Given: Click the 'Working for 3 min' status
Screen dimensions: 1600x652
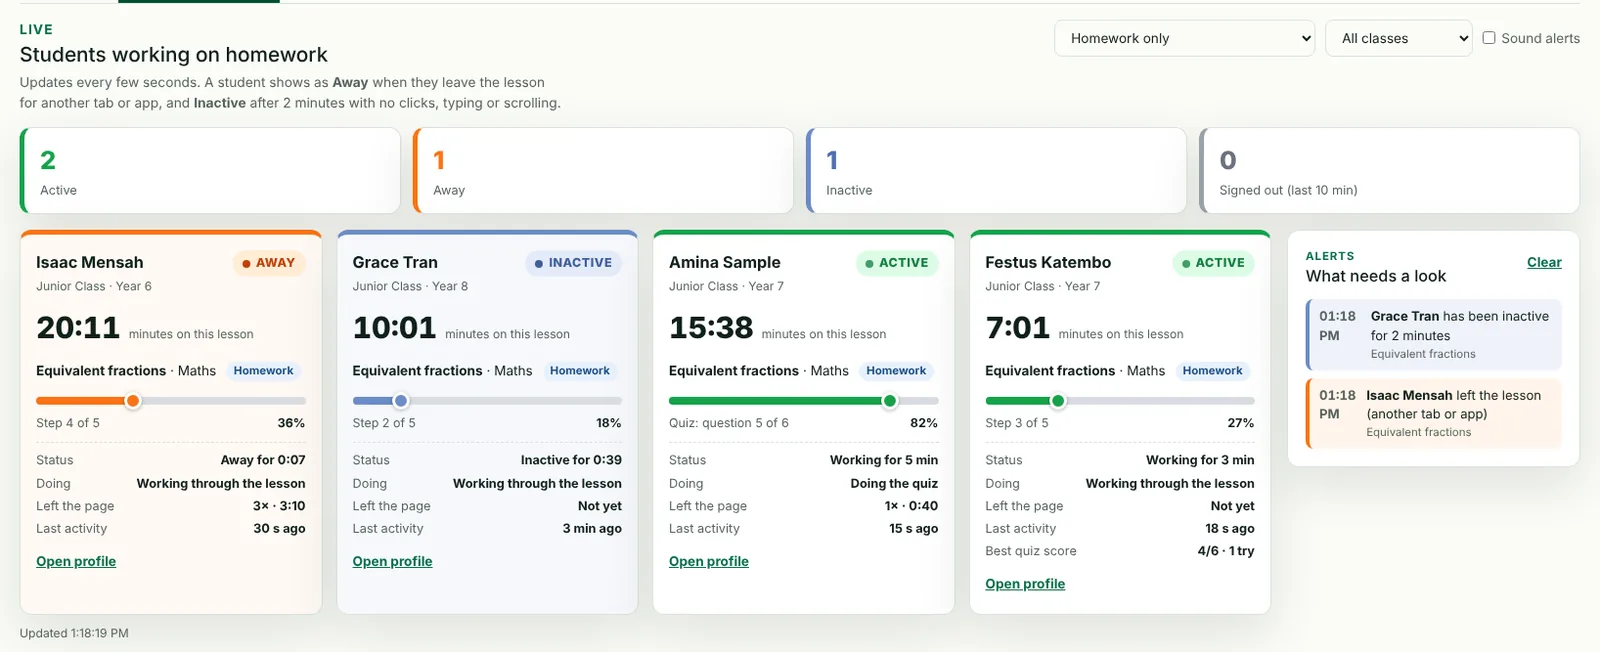Looking at the screenshot, I should [1200, 460].
